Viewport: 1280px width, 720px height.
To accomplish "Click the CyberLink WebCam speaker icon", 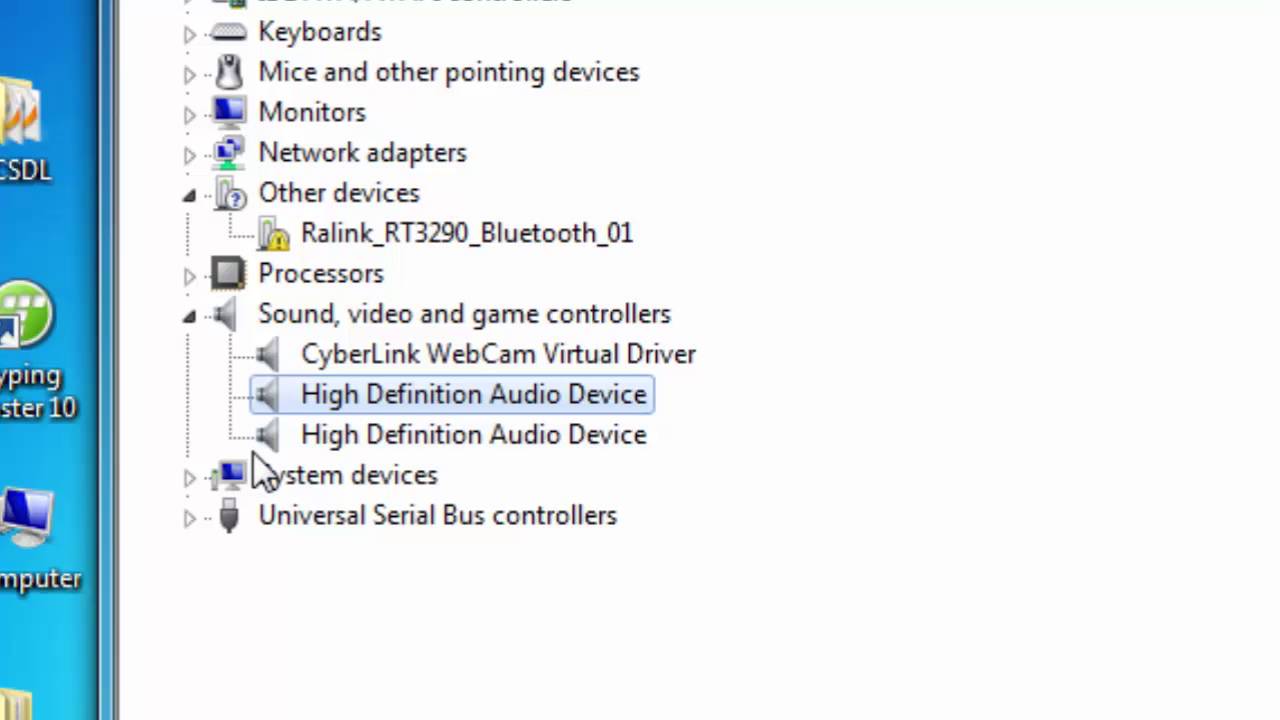I will click(x=268, y=354).
